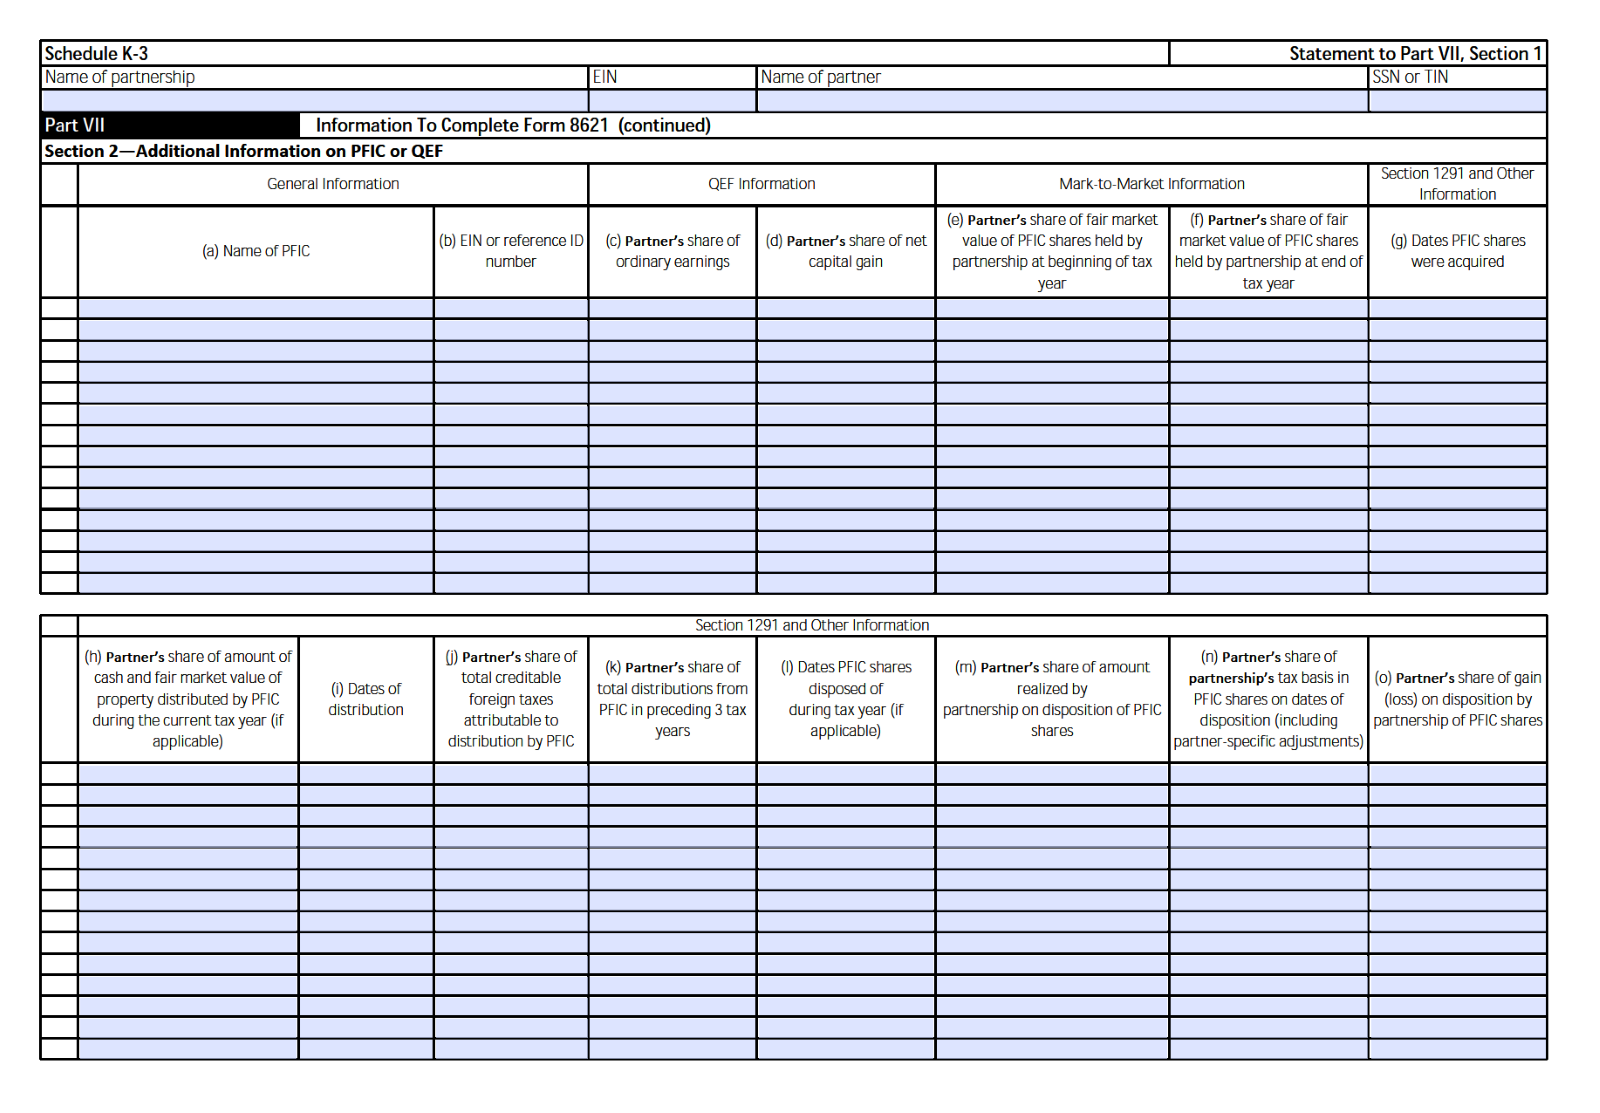Click first cell under share of ordinary earnings
The image size is (1600, 1113).
pyautogui.click(x=672, y=308)
